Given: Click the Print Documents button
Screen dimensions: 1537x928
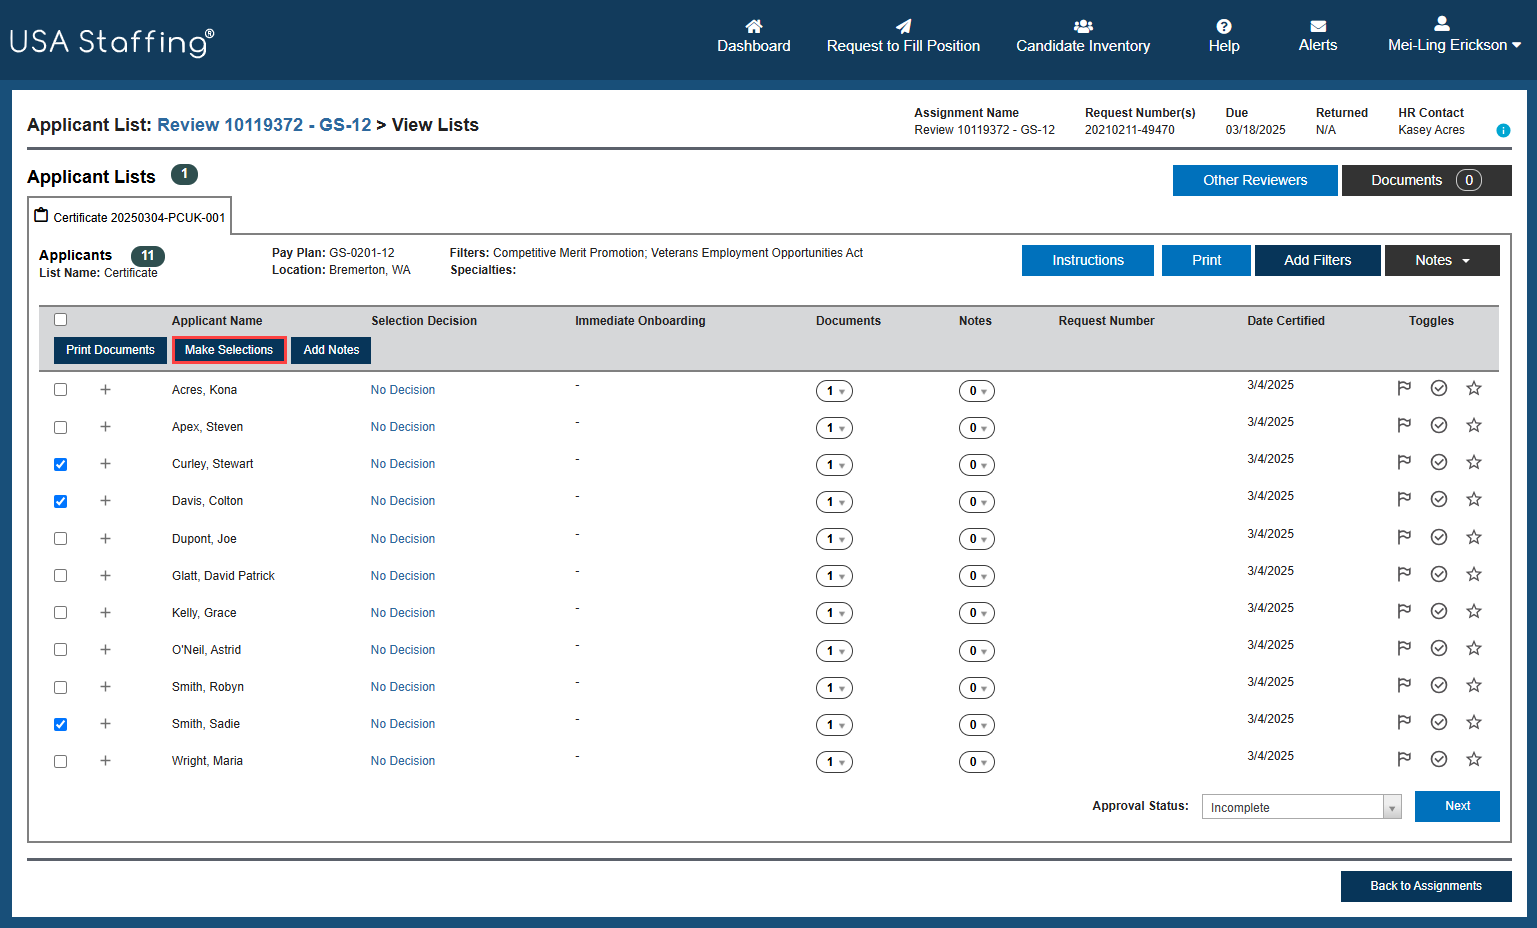Looking at the screenshot, I should point(110,350).
